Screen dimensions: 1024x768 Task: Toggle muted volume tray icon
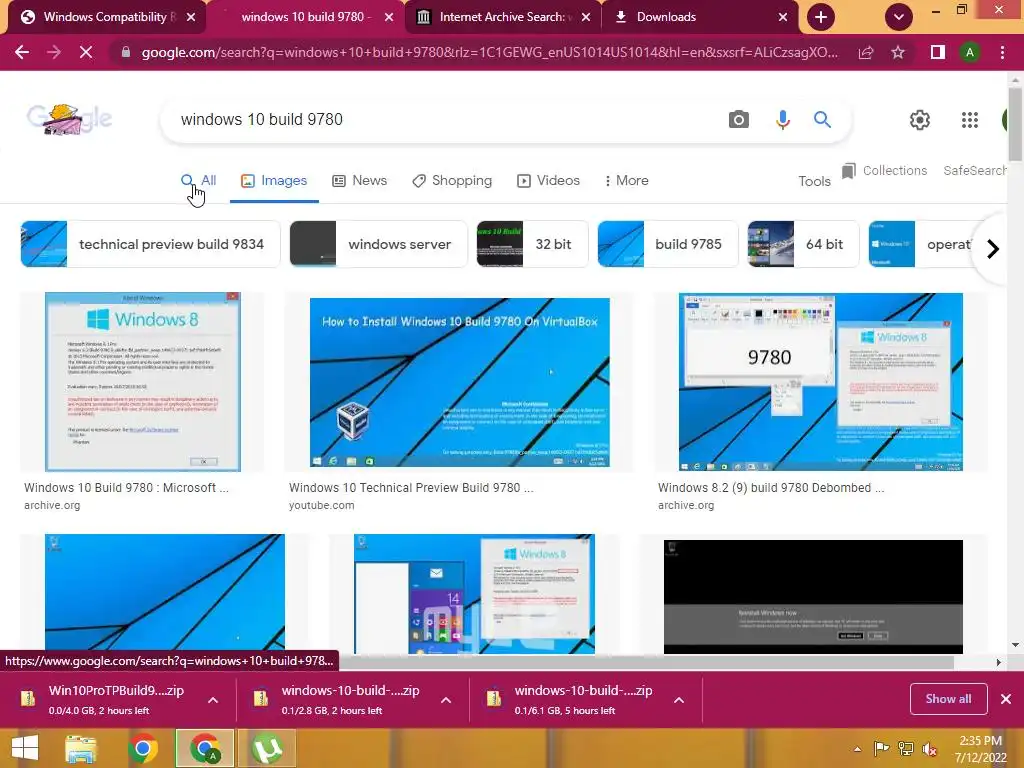tap(930, 749)
